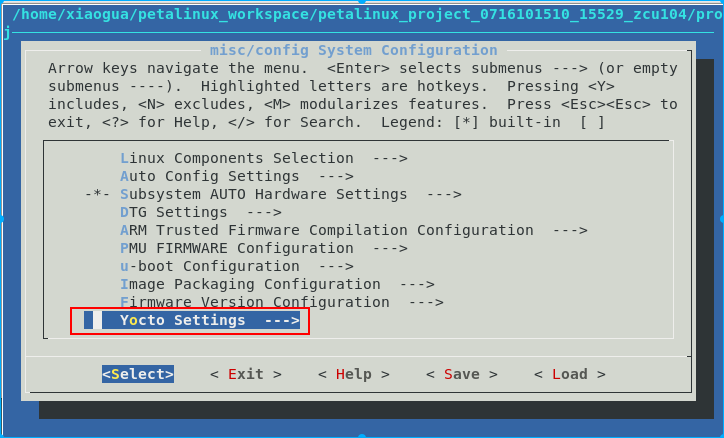This screenshot has height=438, width=724.
Task: Select the highlighted Yocto Settings entry
Action: pyautogui.click(x=192, y=320)
